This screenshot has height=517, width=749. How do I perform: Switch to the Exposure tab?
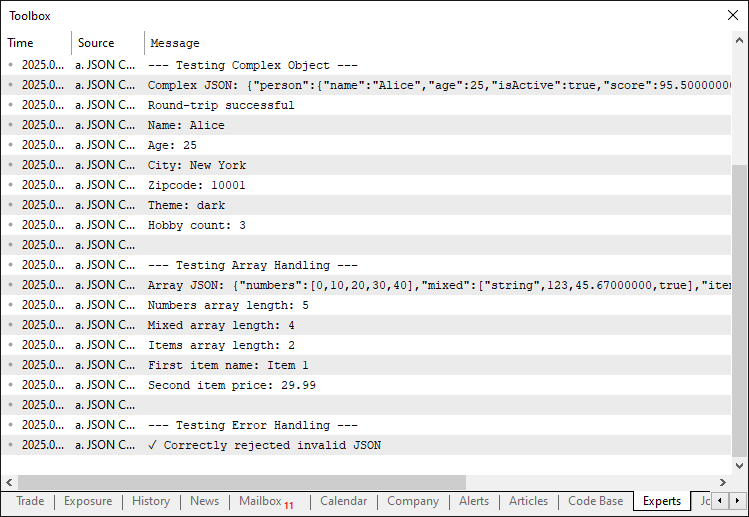coord(88,501)
